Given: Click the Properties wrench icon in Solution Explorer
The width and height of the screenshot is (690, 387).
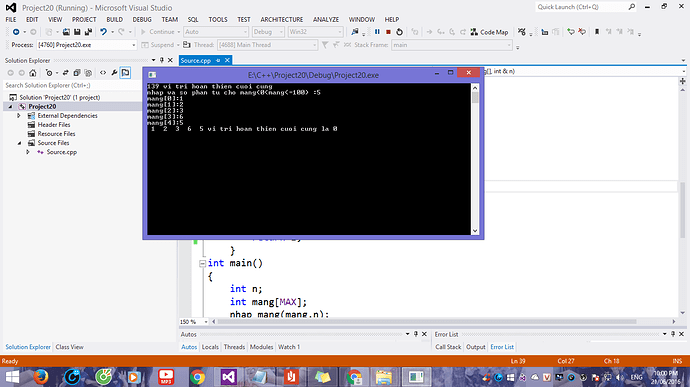Looking at the screenshot, I should click(114, 73).
